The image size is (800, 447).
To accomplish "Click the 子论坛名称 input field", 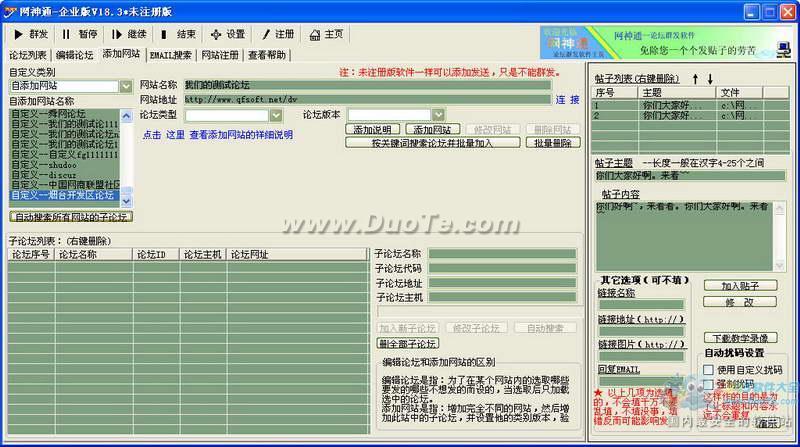I will (x=503, y=254).
